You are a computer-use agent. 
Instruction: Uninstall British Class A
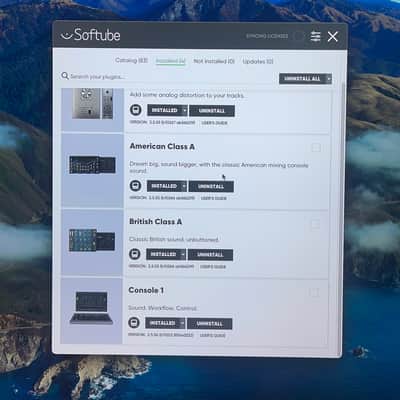210,255
